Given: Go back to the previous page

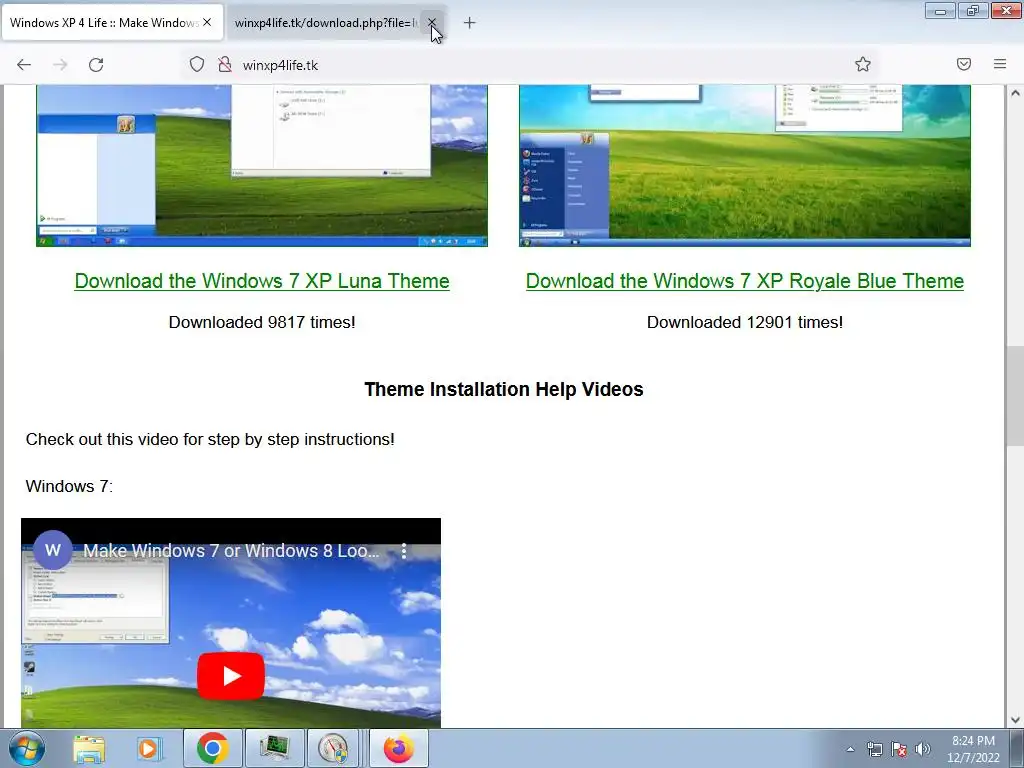Looking at the screenshot, I should point(24,65).
